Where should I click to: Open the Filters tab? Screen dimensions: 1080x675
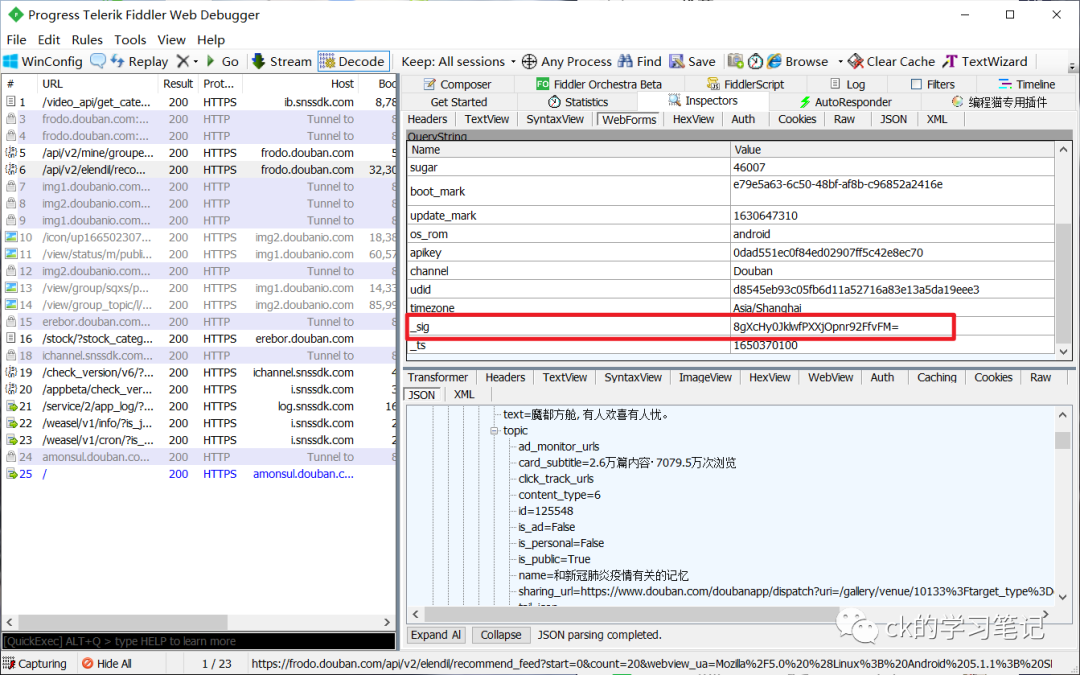(933, 84)
